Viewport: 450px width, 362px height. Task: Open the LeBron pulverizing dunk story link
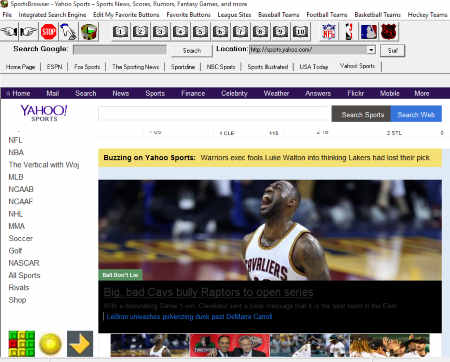pos(189,316)
